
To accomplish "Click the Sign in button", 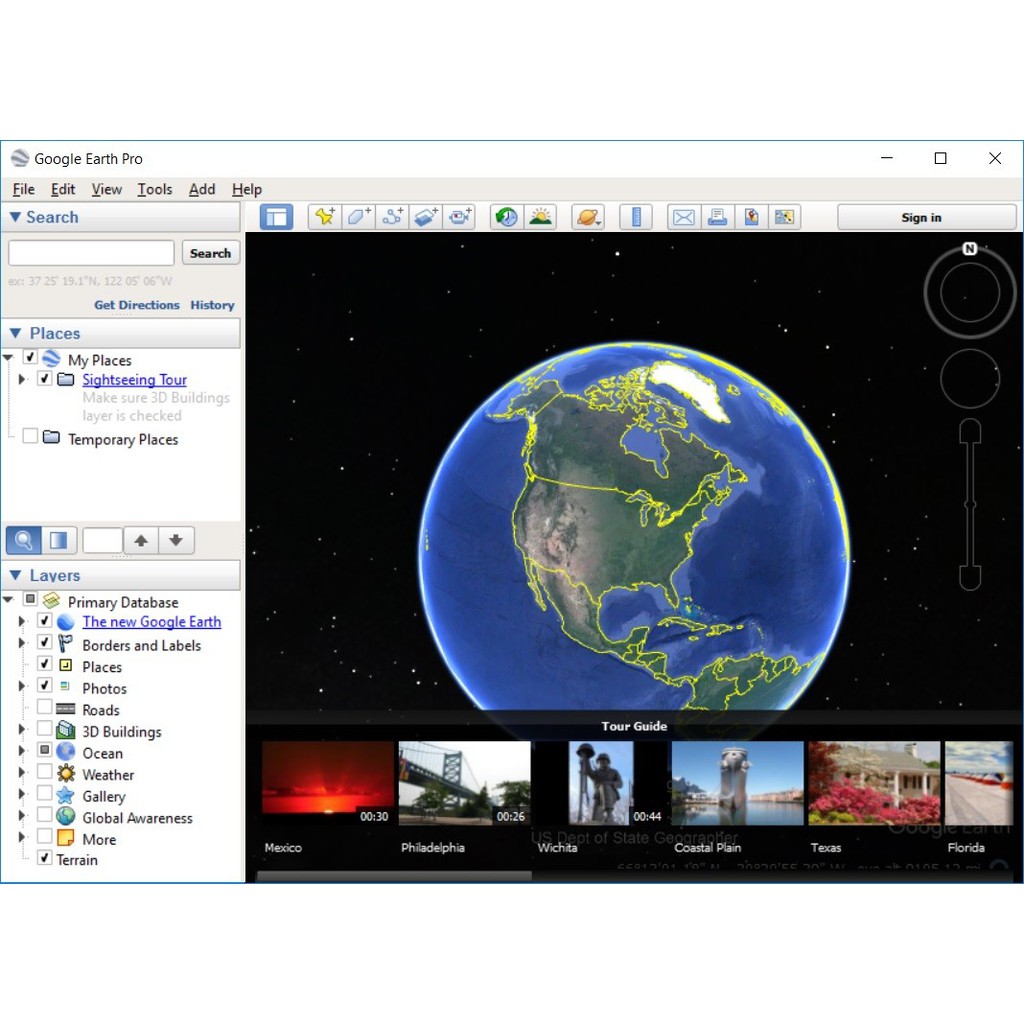I will point(920,217).
